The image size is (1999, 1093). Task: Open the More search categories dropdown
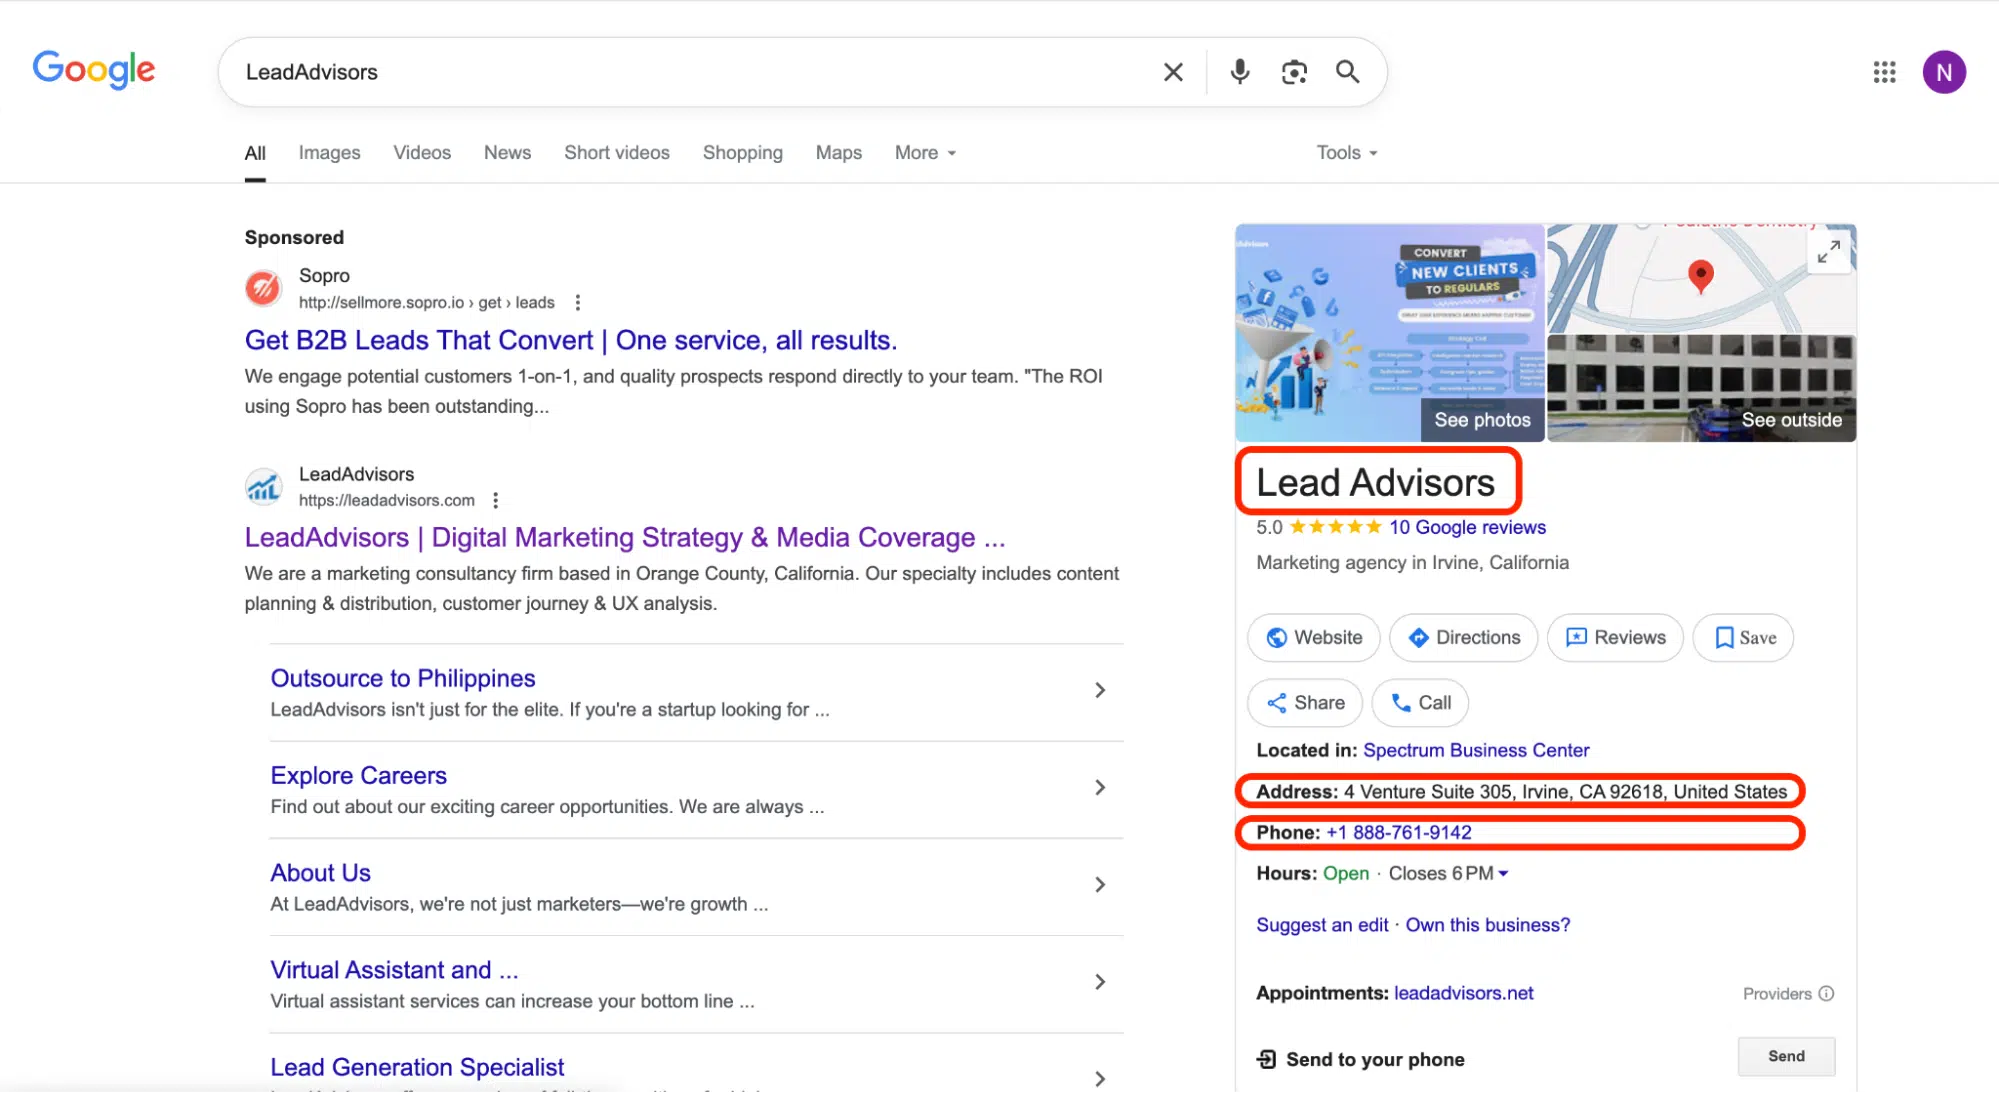pos(923,152)
